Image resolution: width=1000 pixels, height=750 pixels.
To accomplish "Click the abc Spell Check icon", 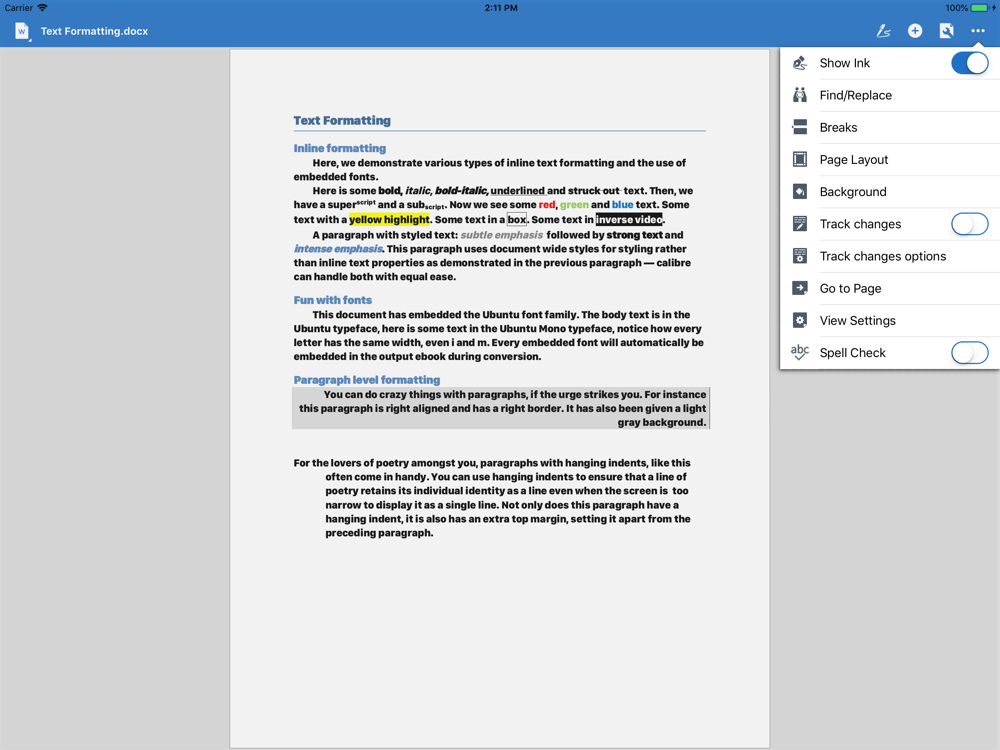I will pos(800,353).
